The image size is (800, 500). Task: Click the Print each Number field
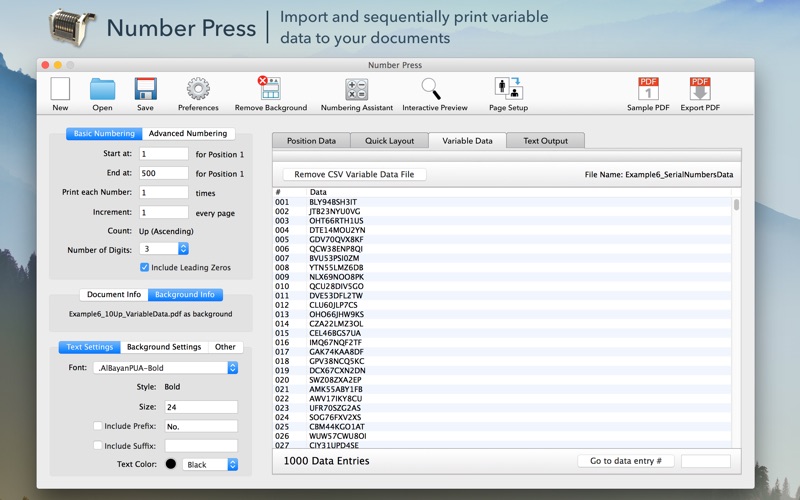[x=164, y=192]
